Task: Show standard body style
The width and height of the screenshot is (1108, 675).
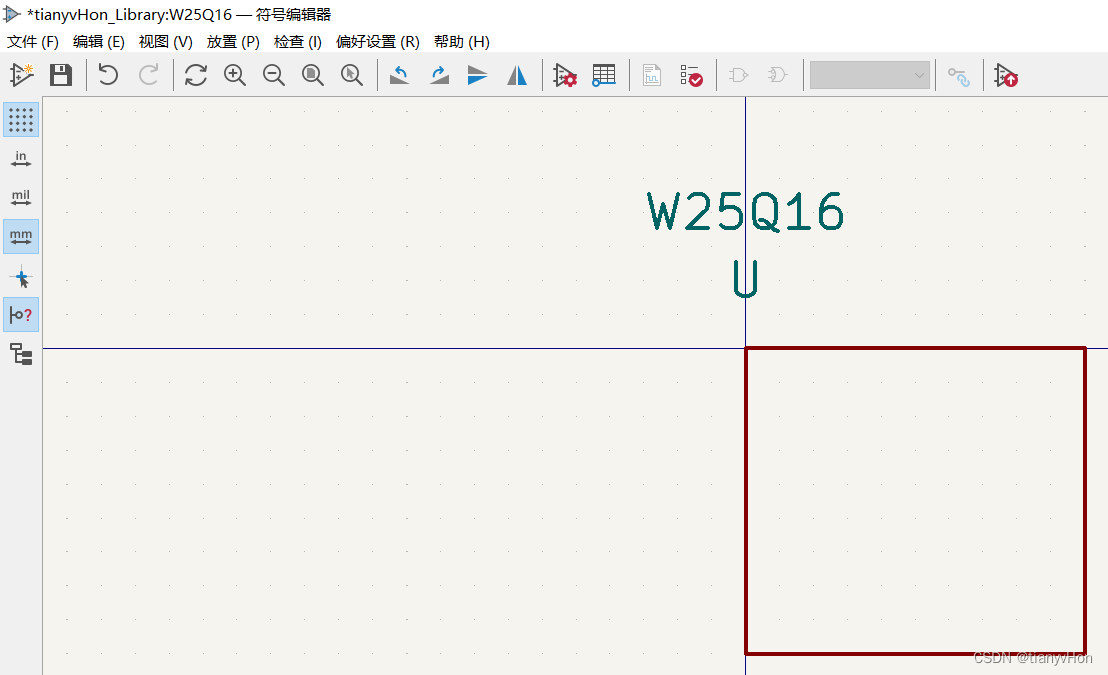Action: [x=738, y=75]
